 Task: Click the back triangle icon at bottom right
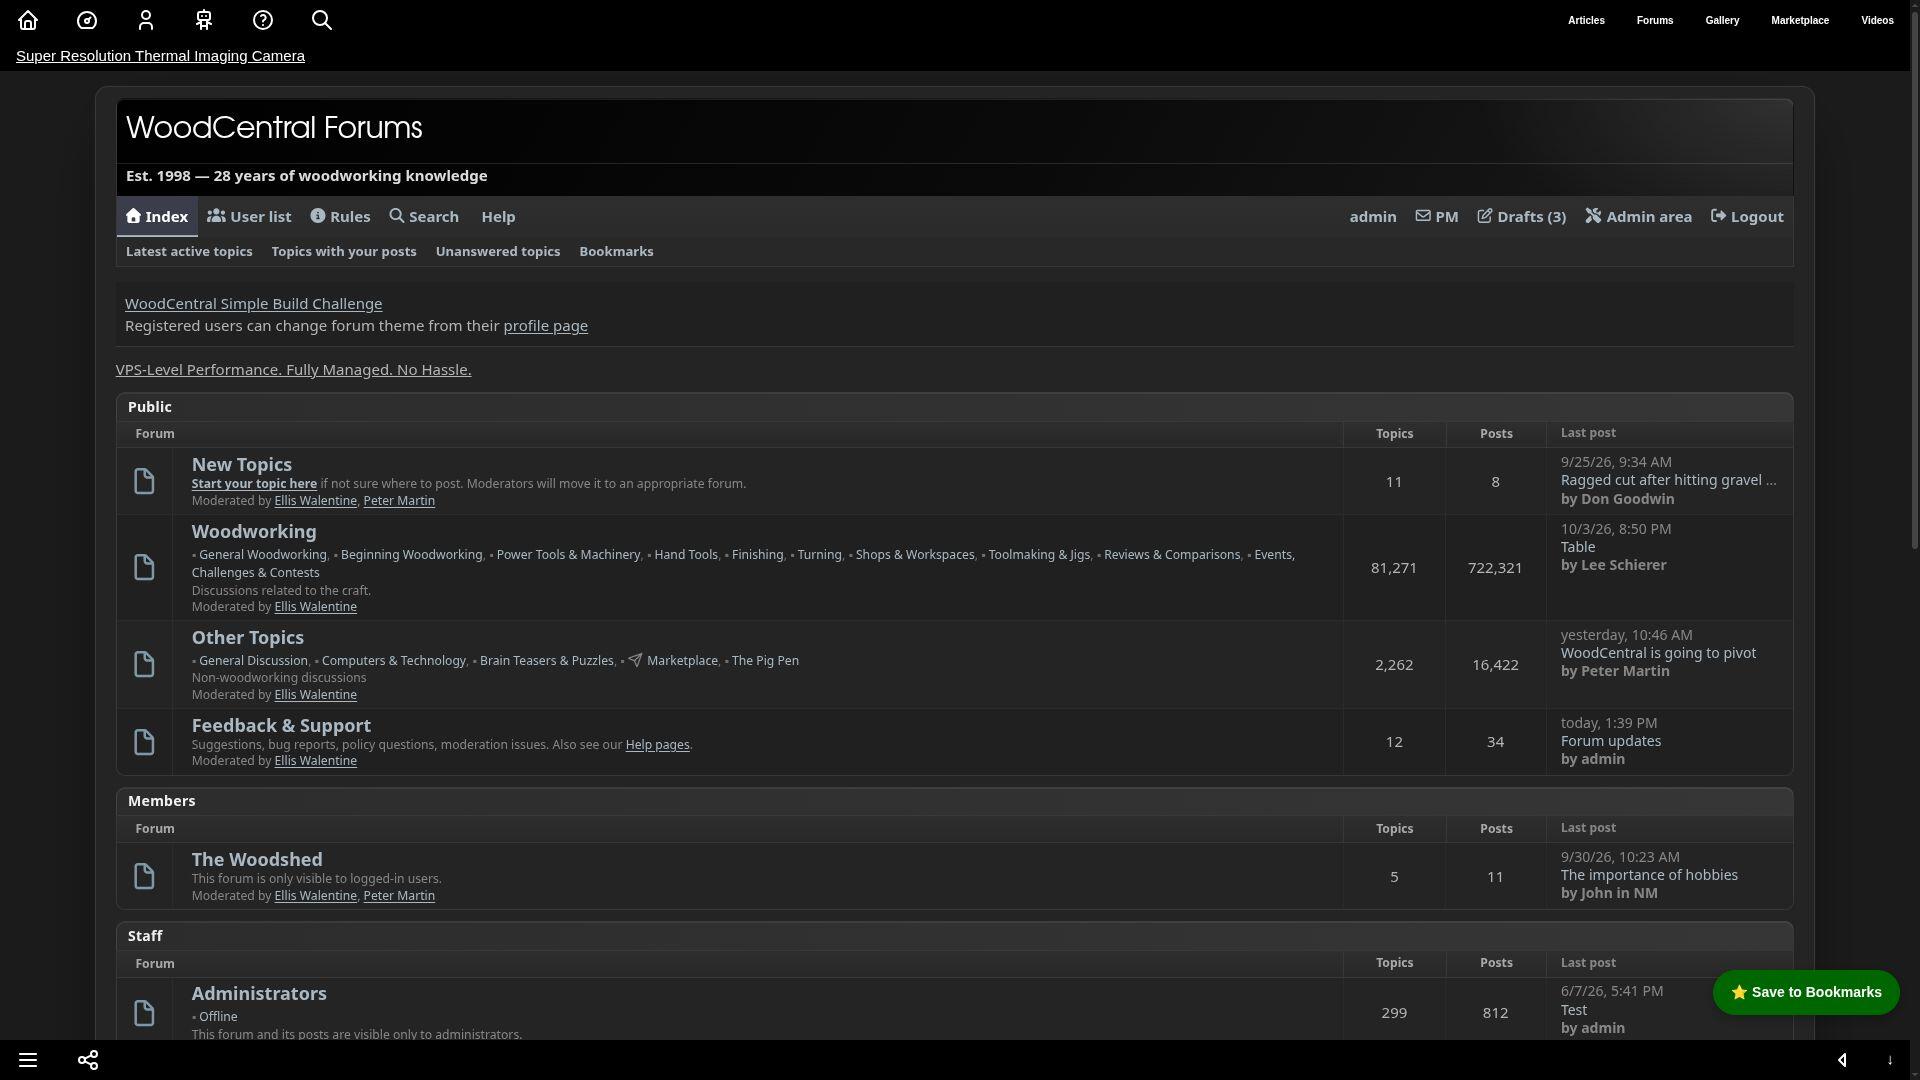(x=1842, y=1060)
